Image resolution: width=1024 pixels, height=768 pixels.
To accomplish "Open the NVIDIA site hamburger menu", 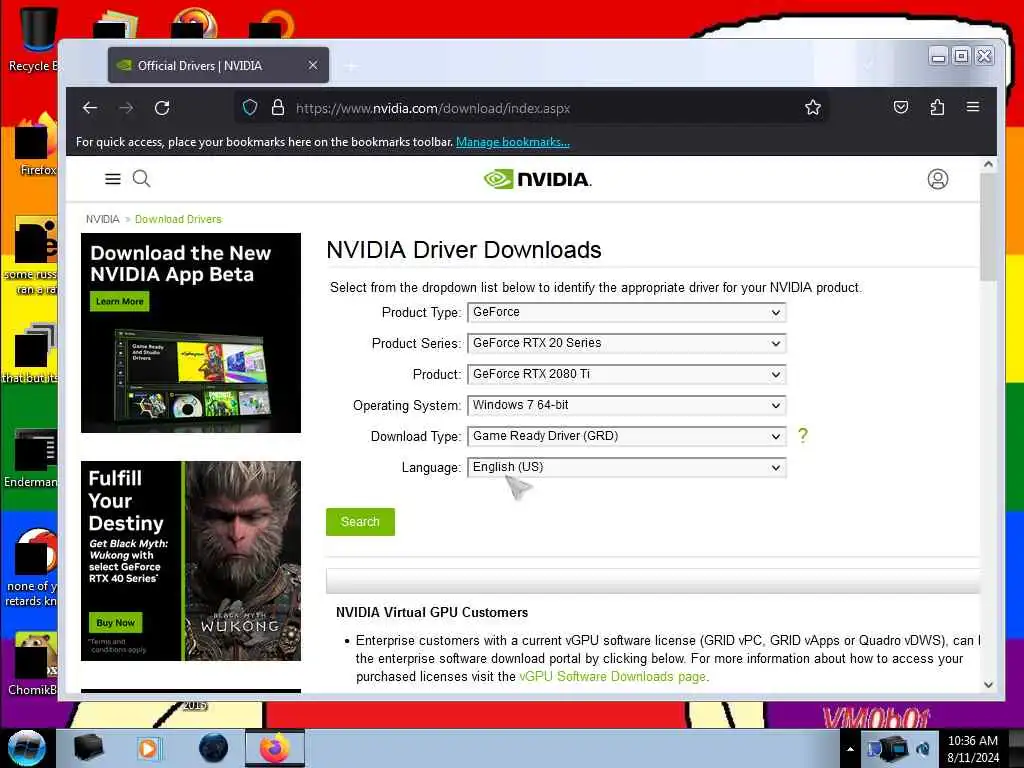I will point(112,178).
